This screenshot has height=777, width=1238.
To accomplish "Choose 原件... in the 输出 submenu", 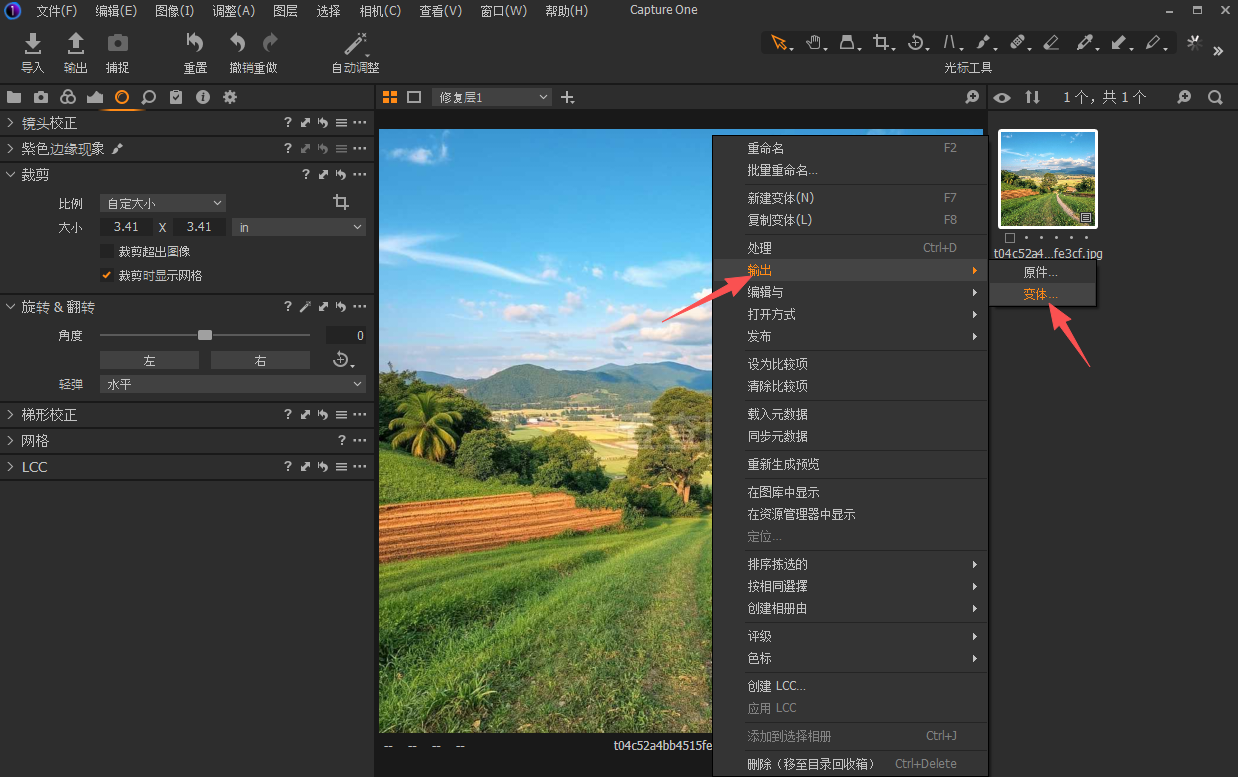I will tap(1043, 272).
